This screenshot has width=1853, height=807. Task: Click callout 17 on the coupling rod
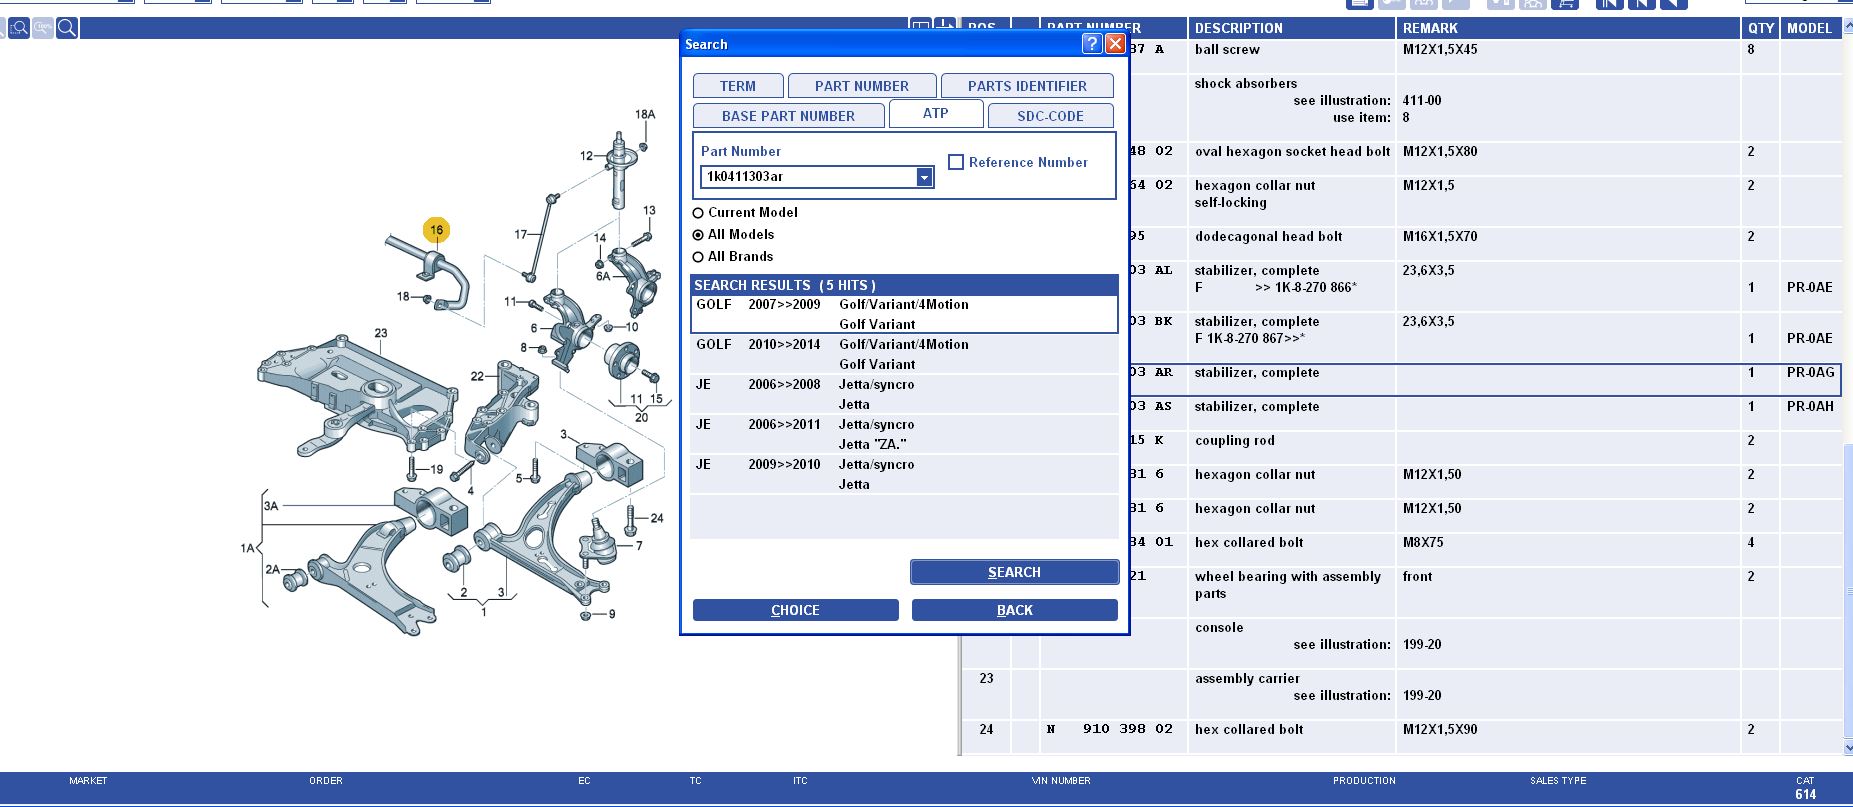520,234
